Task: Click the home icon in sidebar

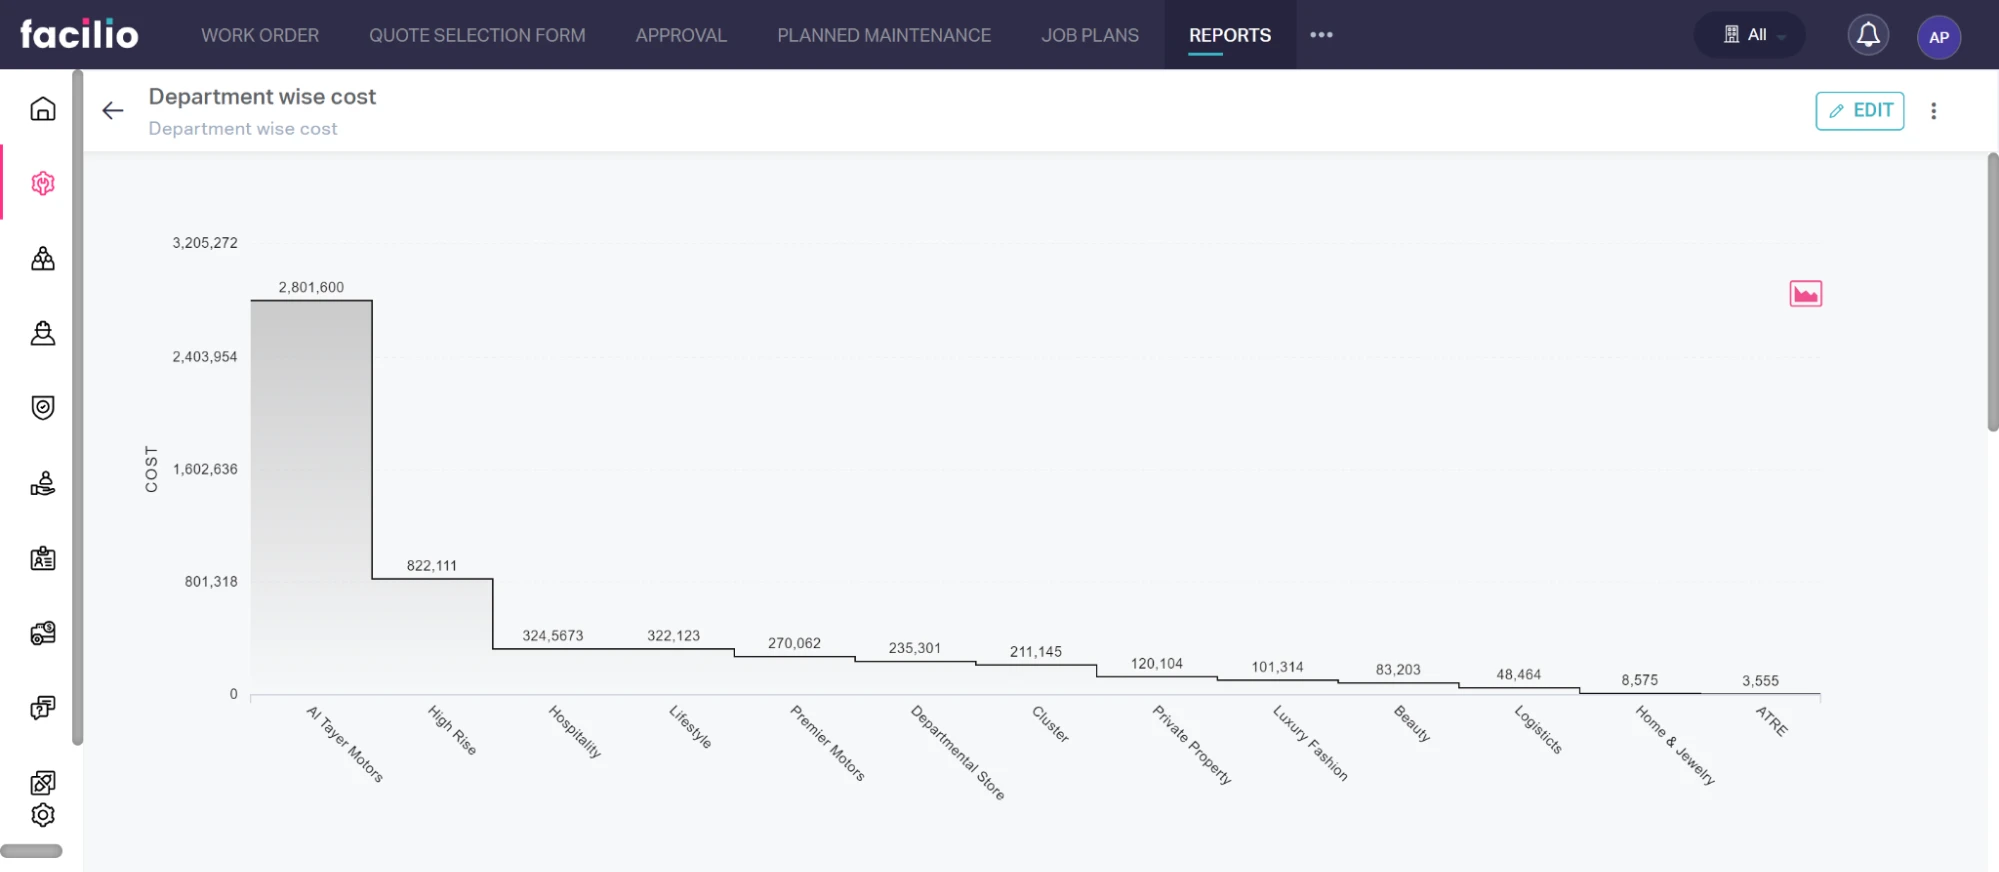Action: [42, 108]
